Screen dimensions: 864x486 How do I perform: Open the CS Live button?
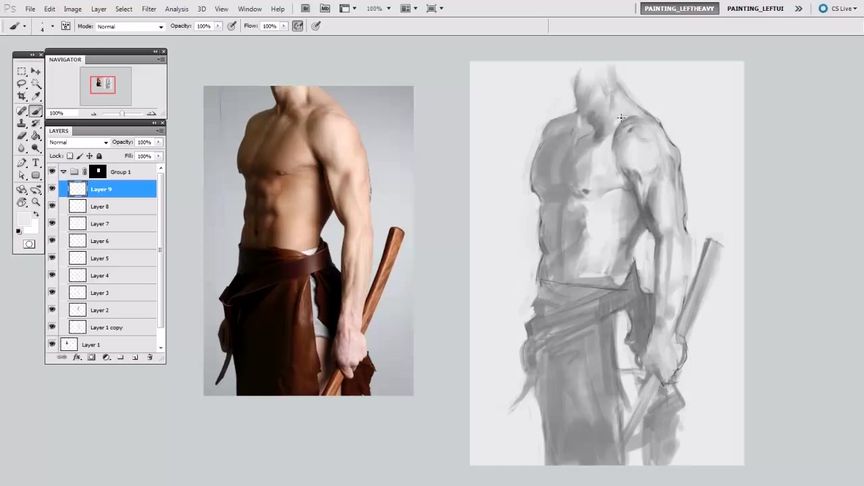coord(836,8)
